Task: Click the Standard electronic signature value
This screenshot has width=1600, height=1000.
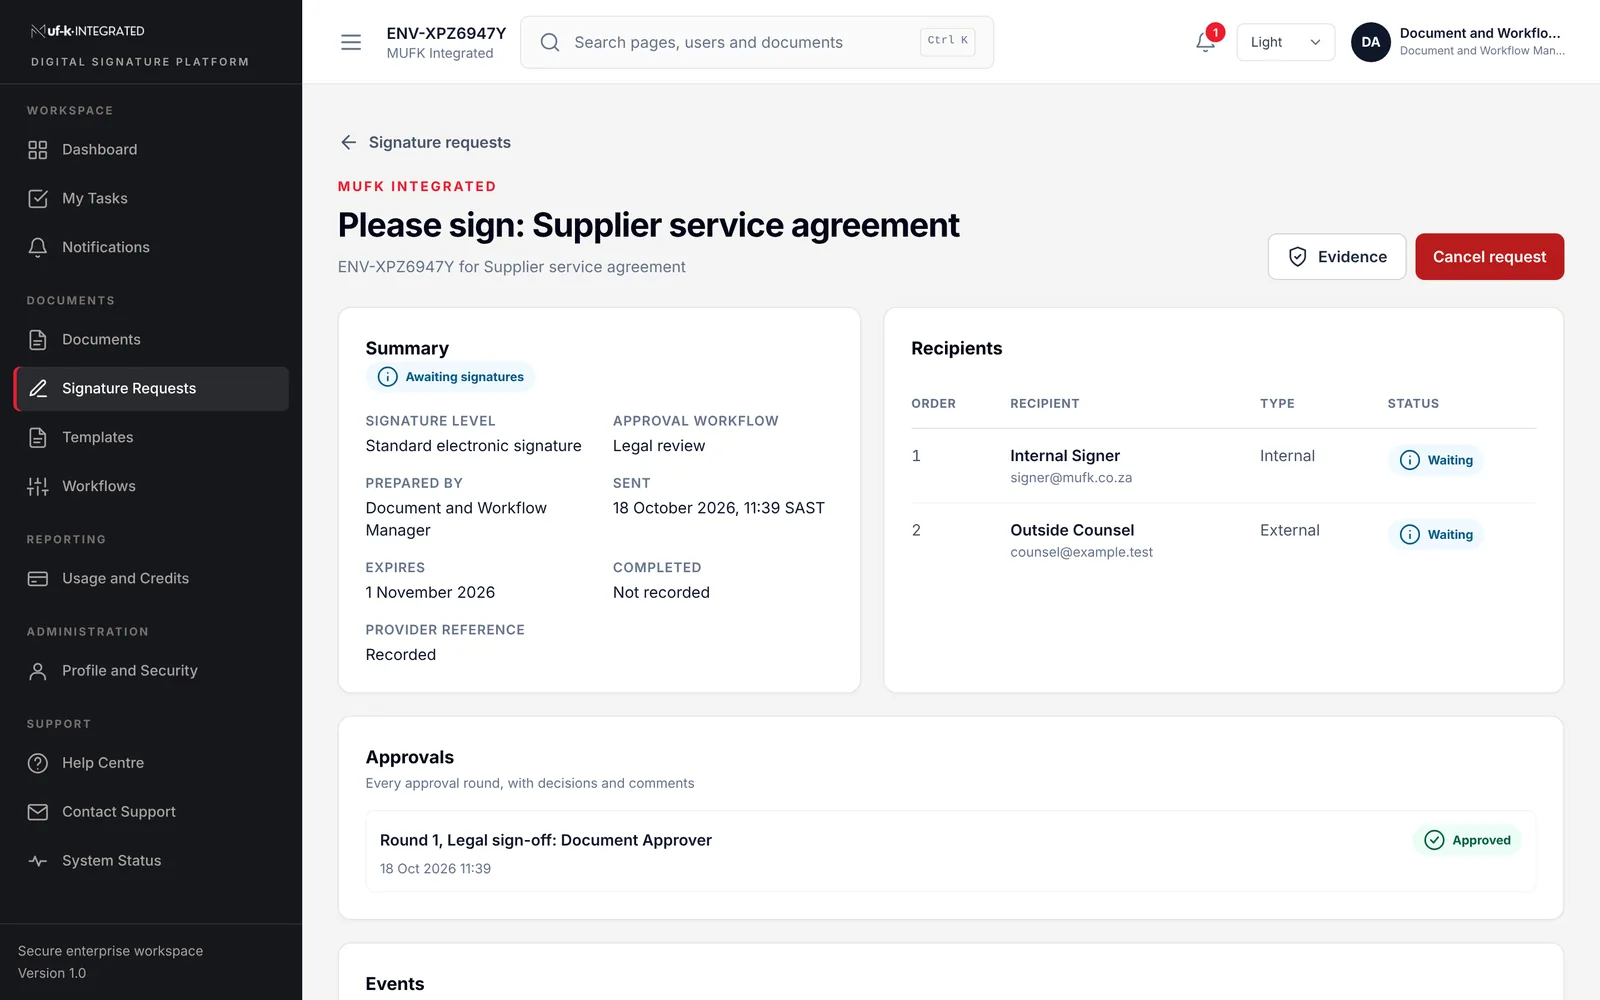Action: point(473,446)
